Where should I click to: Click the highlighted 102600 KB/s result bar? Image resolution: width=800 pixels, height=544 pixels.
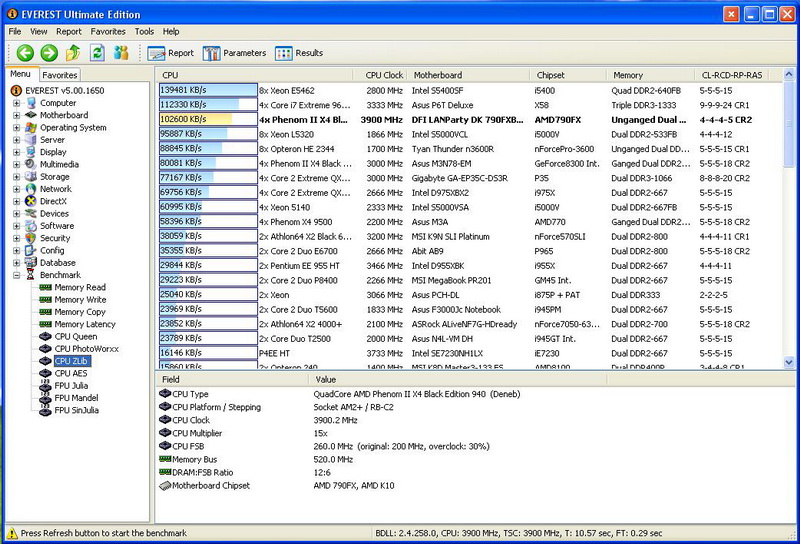(x=208, y=119)
